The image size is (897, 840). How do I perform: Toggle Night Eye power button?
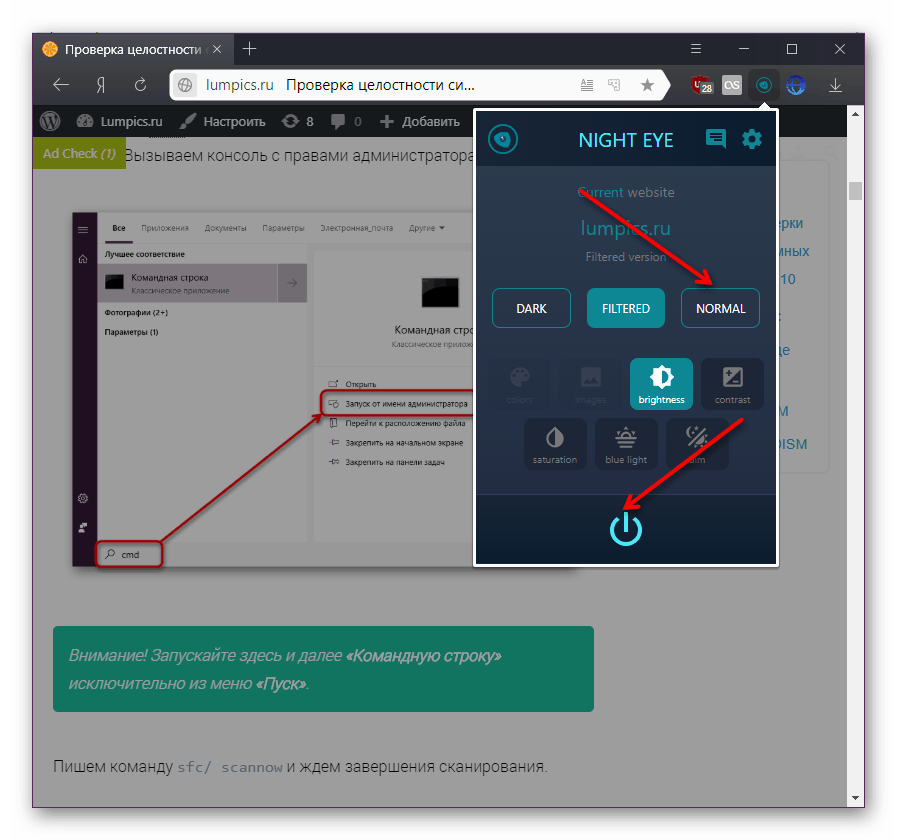(626, 528)
